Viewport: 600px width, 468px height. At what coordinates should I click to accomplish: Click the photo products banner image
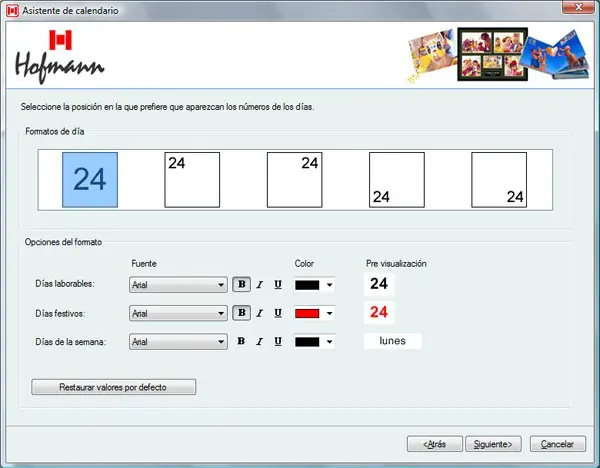pyautogui.click(x=498, y=55)
